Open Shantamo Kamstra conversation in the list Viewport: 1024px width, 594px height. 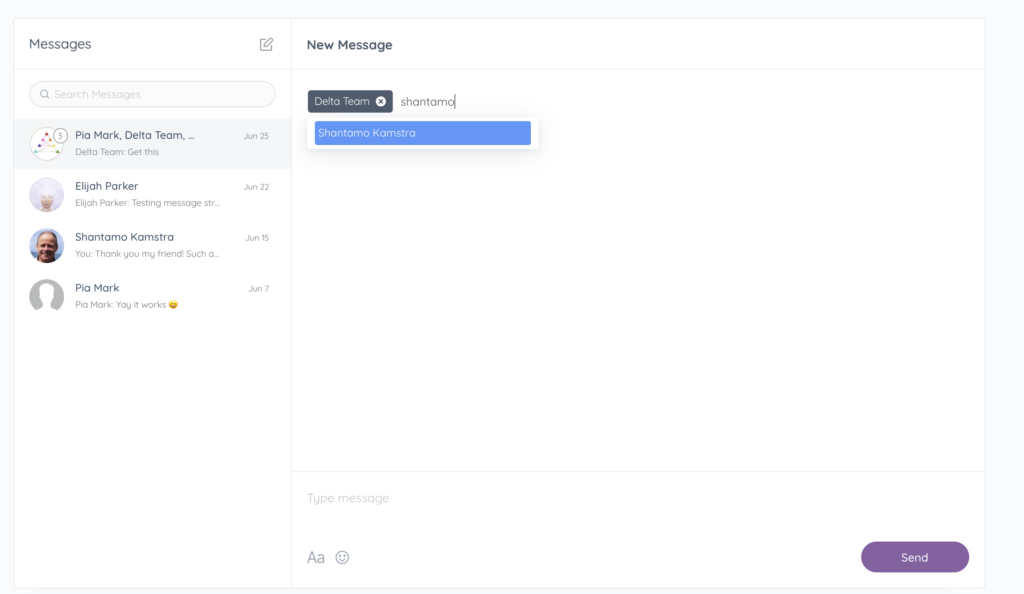pos(152,245)
